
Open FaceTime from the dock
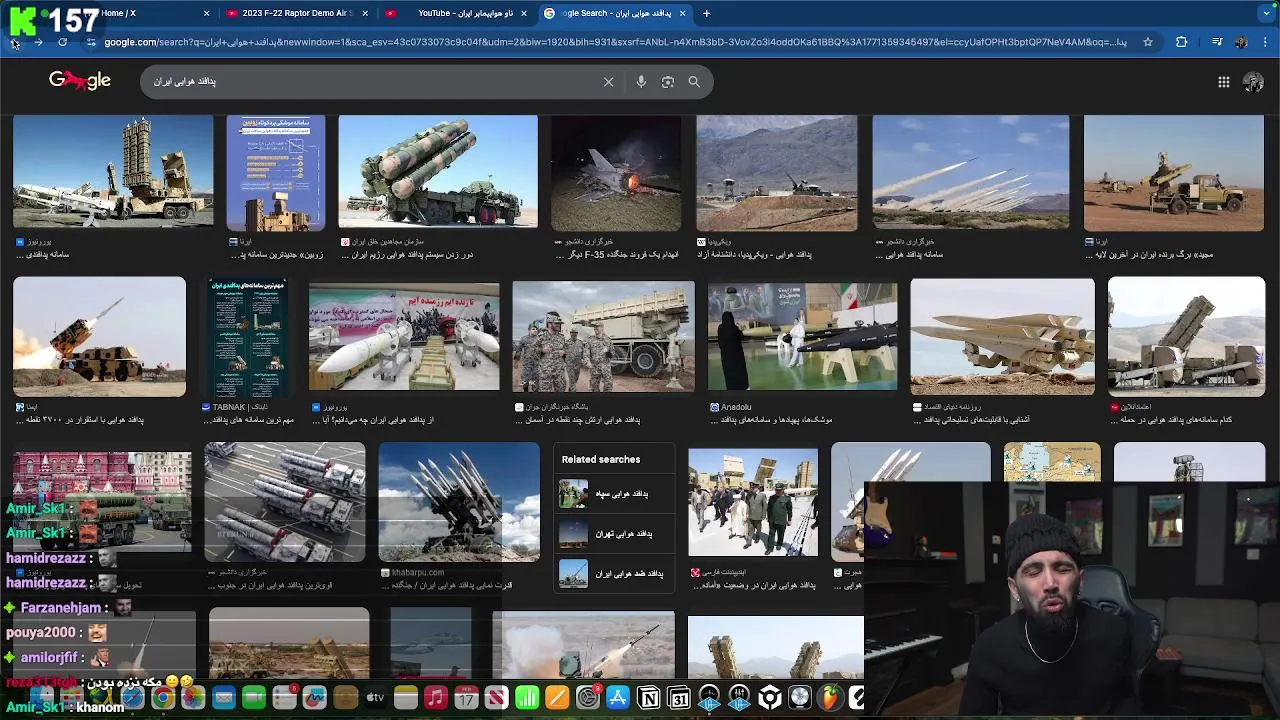click(x=254, y=698)
